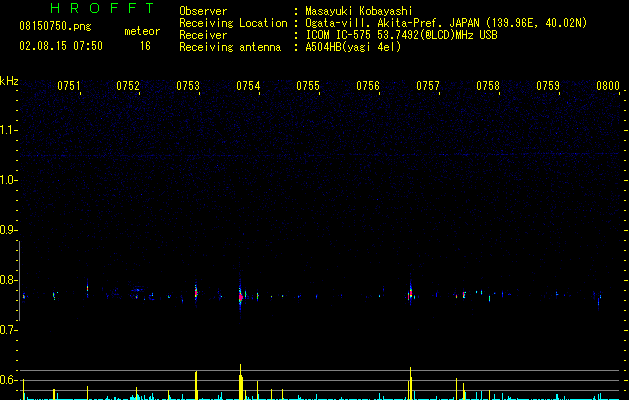This screenshot has height=400, width=629.
Task: Click the 0759 time axis marker
Action: (x=548, y=86)
